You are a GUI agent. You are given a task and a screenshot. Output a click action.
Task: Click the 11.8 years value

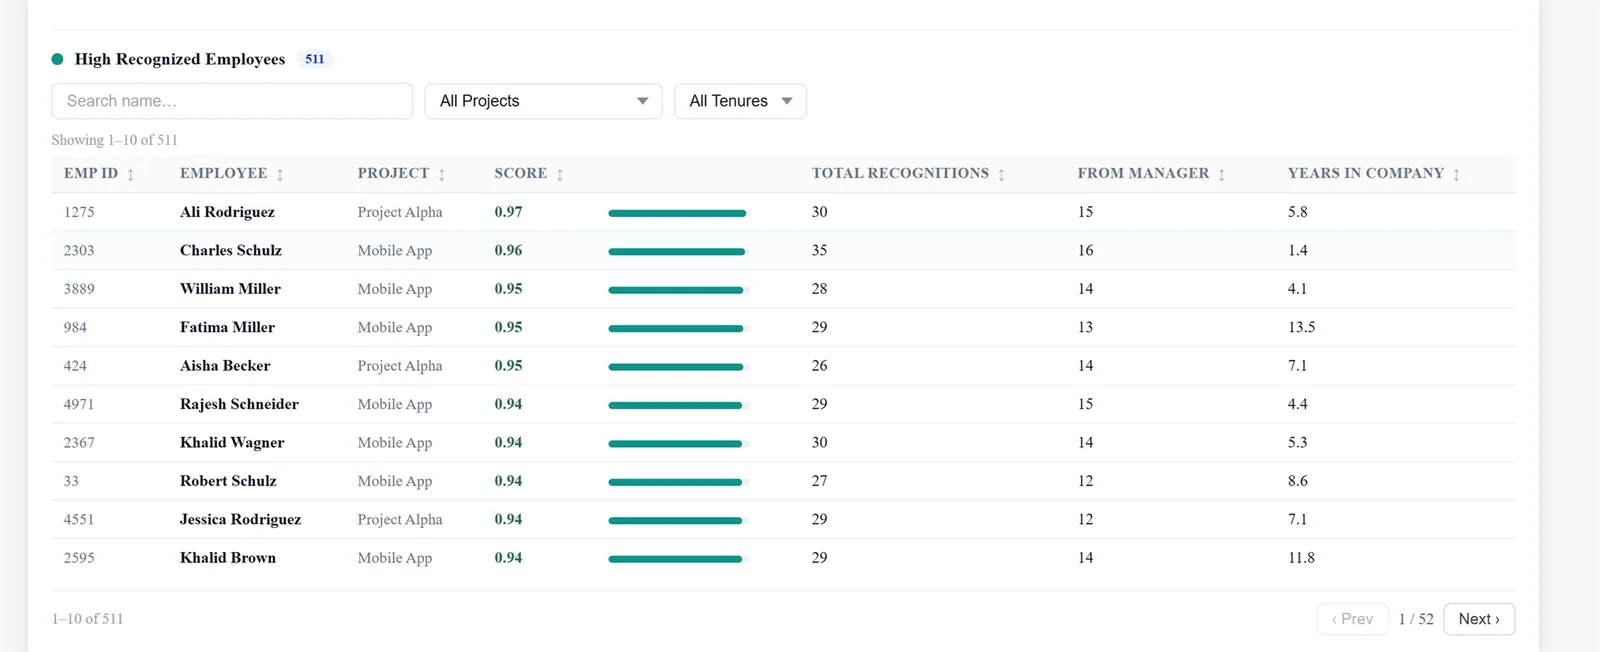point(1302,558)
